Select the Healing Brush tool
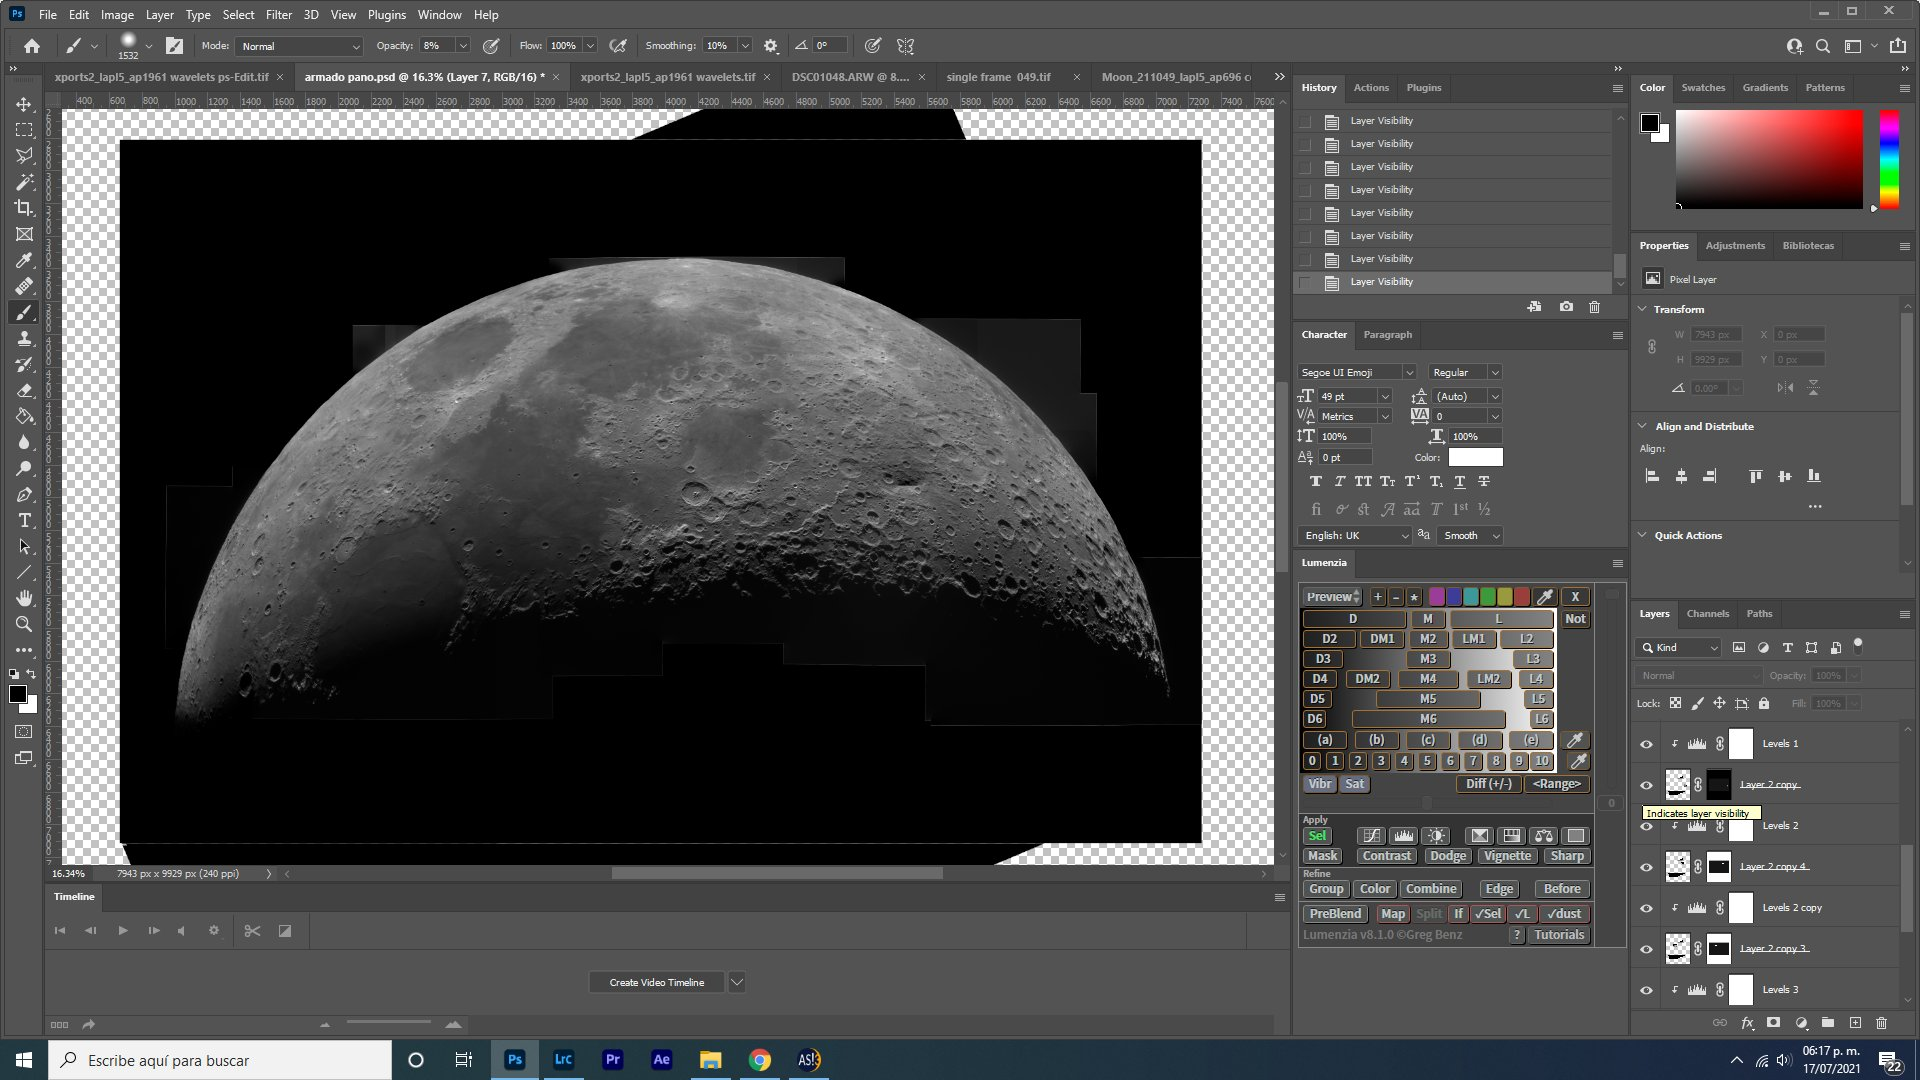Viewport: 1920px width, 1080px height. click(x=24, y=286)
